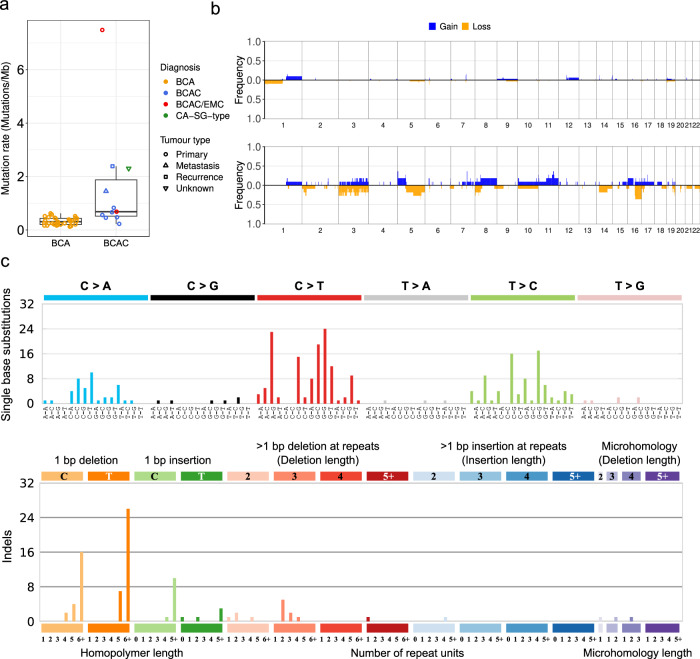The height and width of the screenshot is (659, 700).
Task: Click the 'Single base substitutions' axis title
Action: tap(6, 355)
